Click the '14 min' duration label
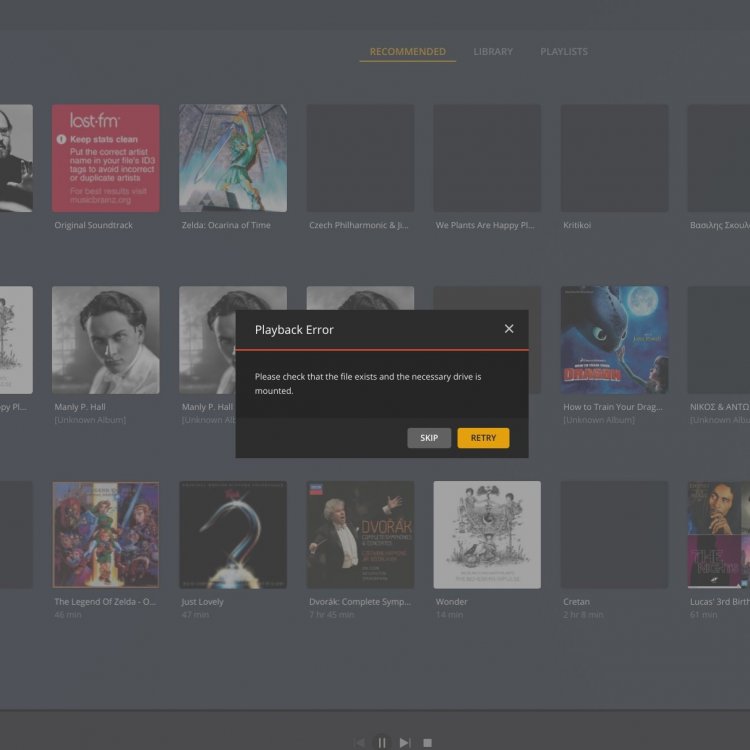Screen dimensions: 750x750 click(449, 615)
